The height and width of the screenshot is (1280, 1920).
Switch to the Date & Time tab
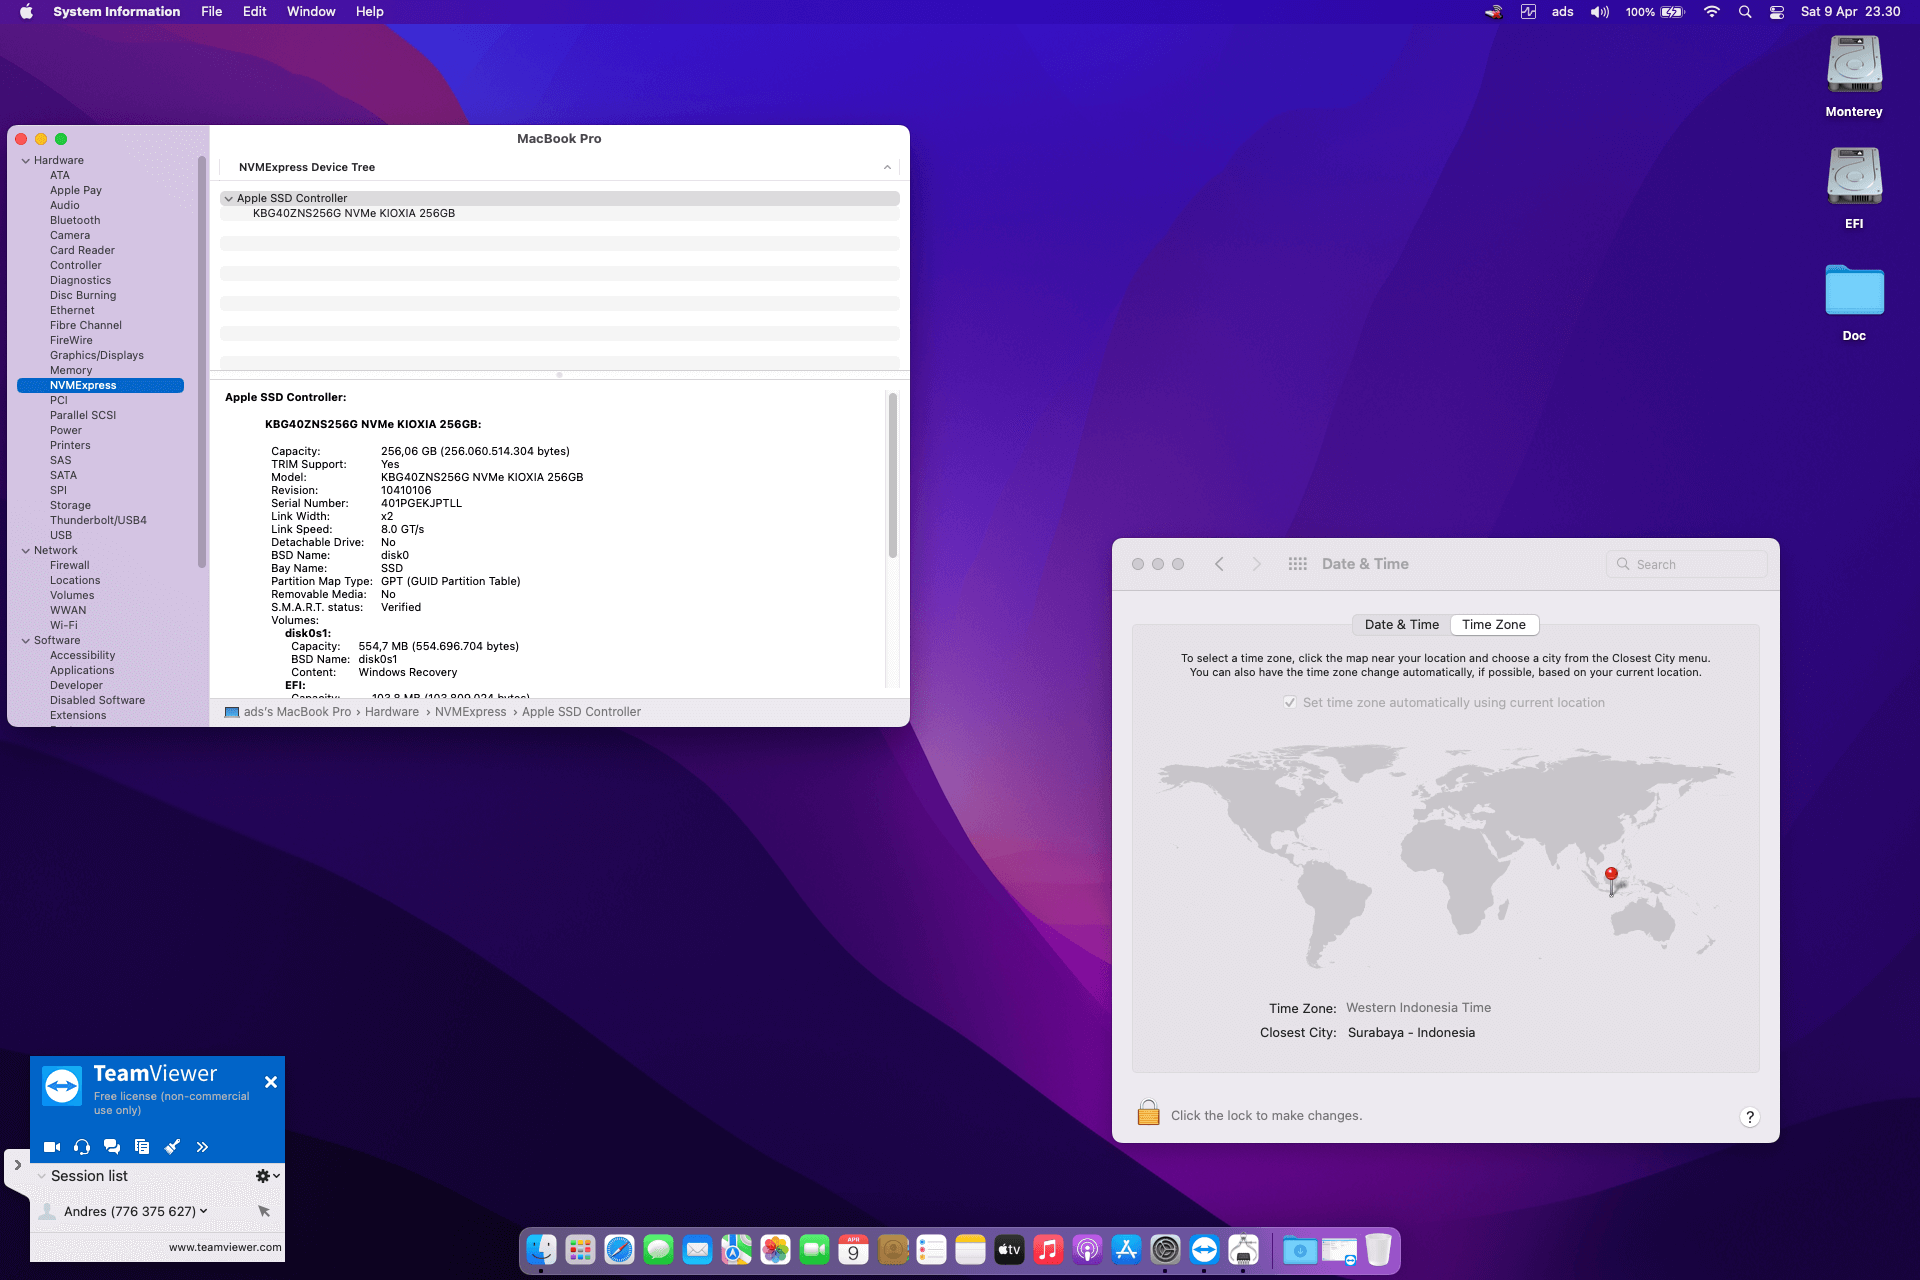1401,625
